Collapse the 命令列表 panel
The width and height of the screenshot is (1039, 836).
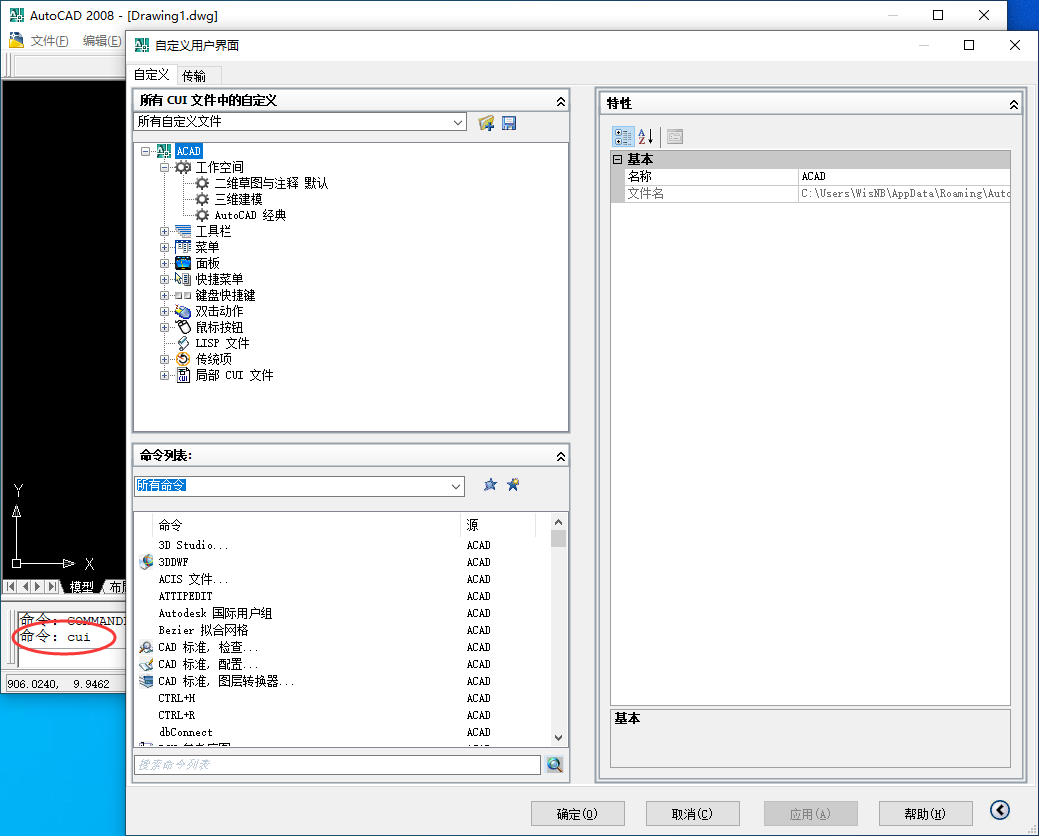(x=561, y=456)
